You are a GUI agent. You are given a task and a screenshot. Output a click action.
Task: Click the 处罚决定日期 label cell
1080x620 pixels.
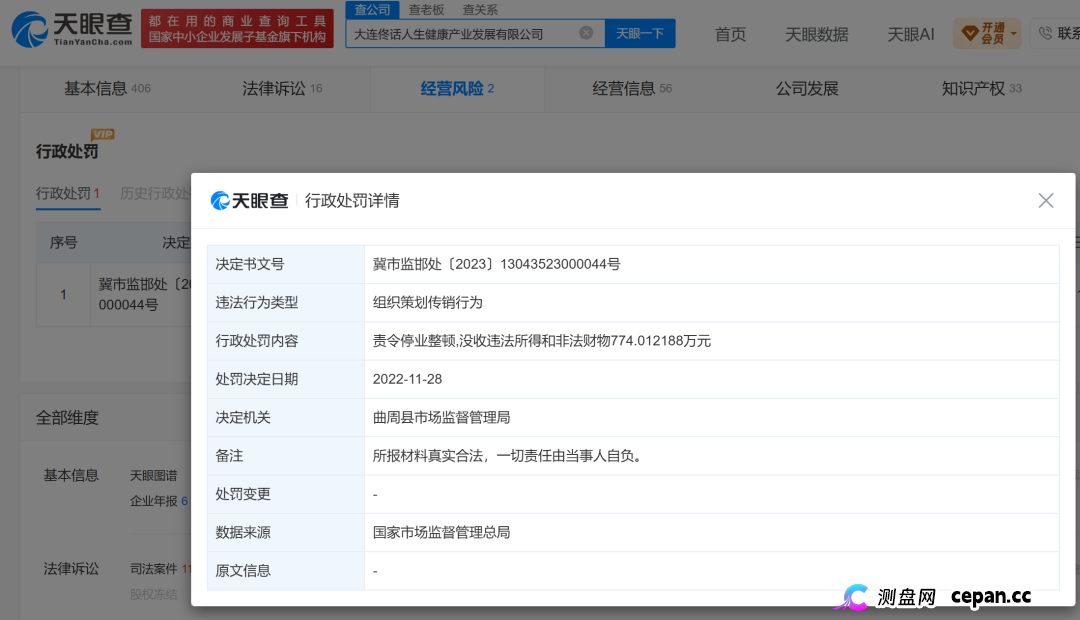[285, 380]
